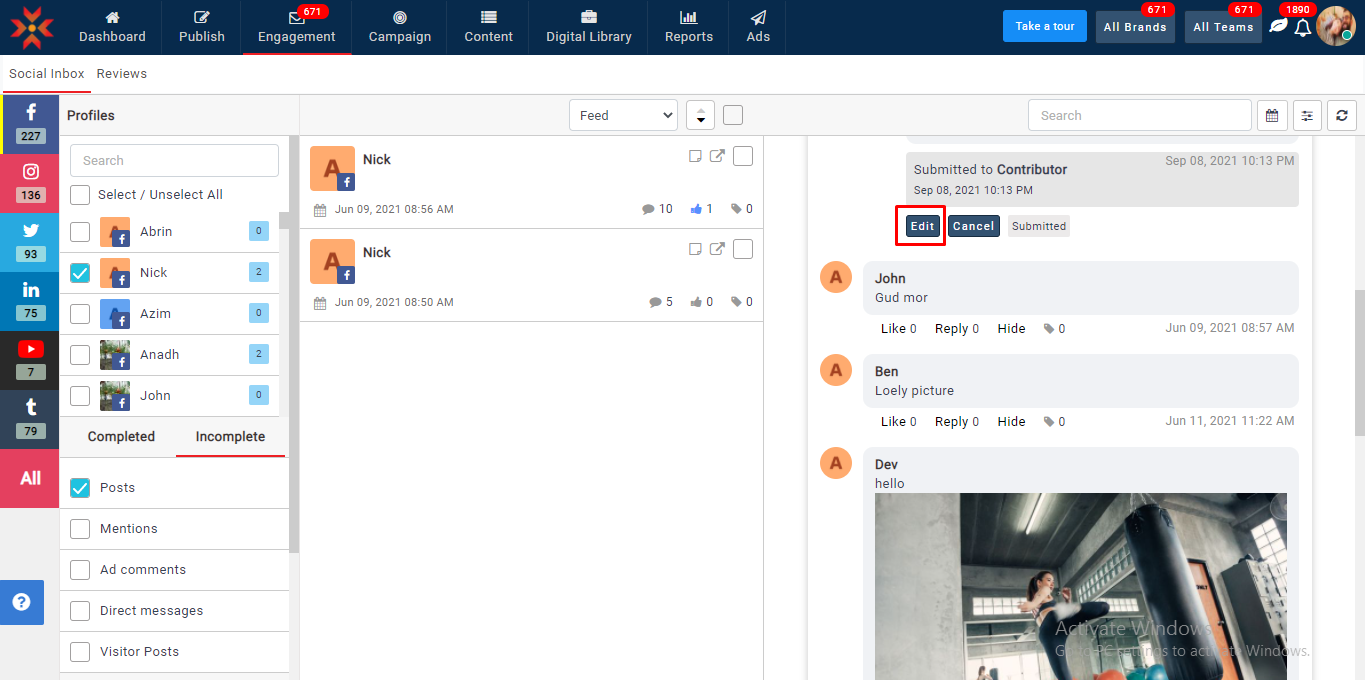Click the Edit button on submitted reply

pos(922,226)
